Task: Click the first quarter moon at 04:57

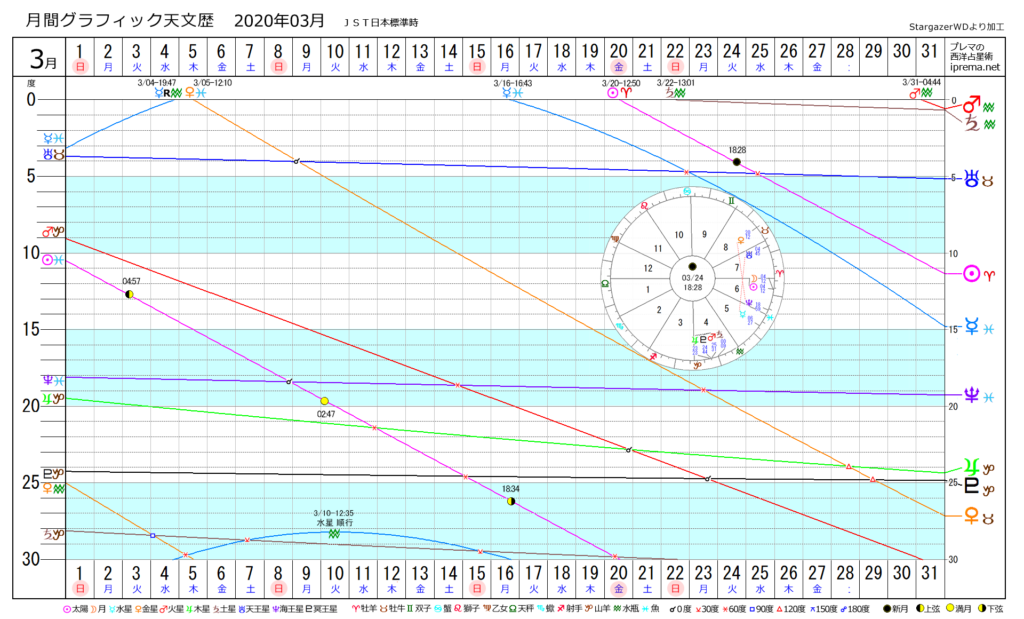Action: point(129,294)
